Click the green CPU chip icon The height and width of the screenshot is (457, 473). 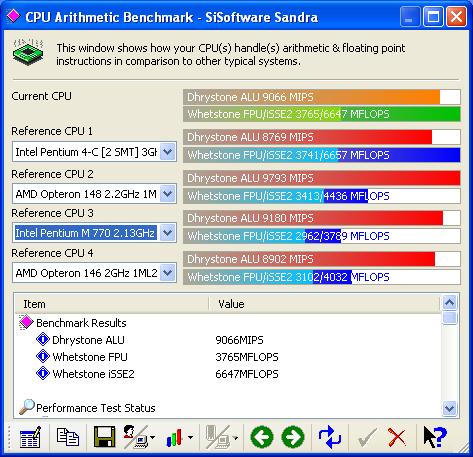click(28, 52)
